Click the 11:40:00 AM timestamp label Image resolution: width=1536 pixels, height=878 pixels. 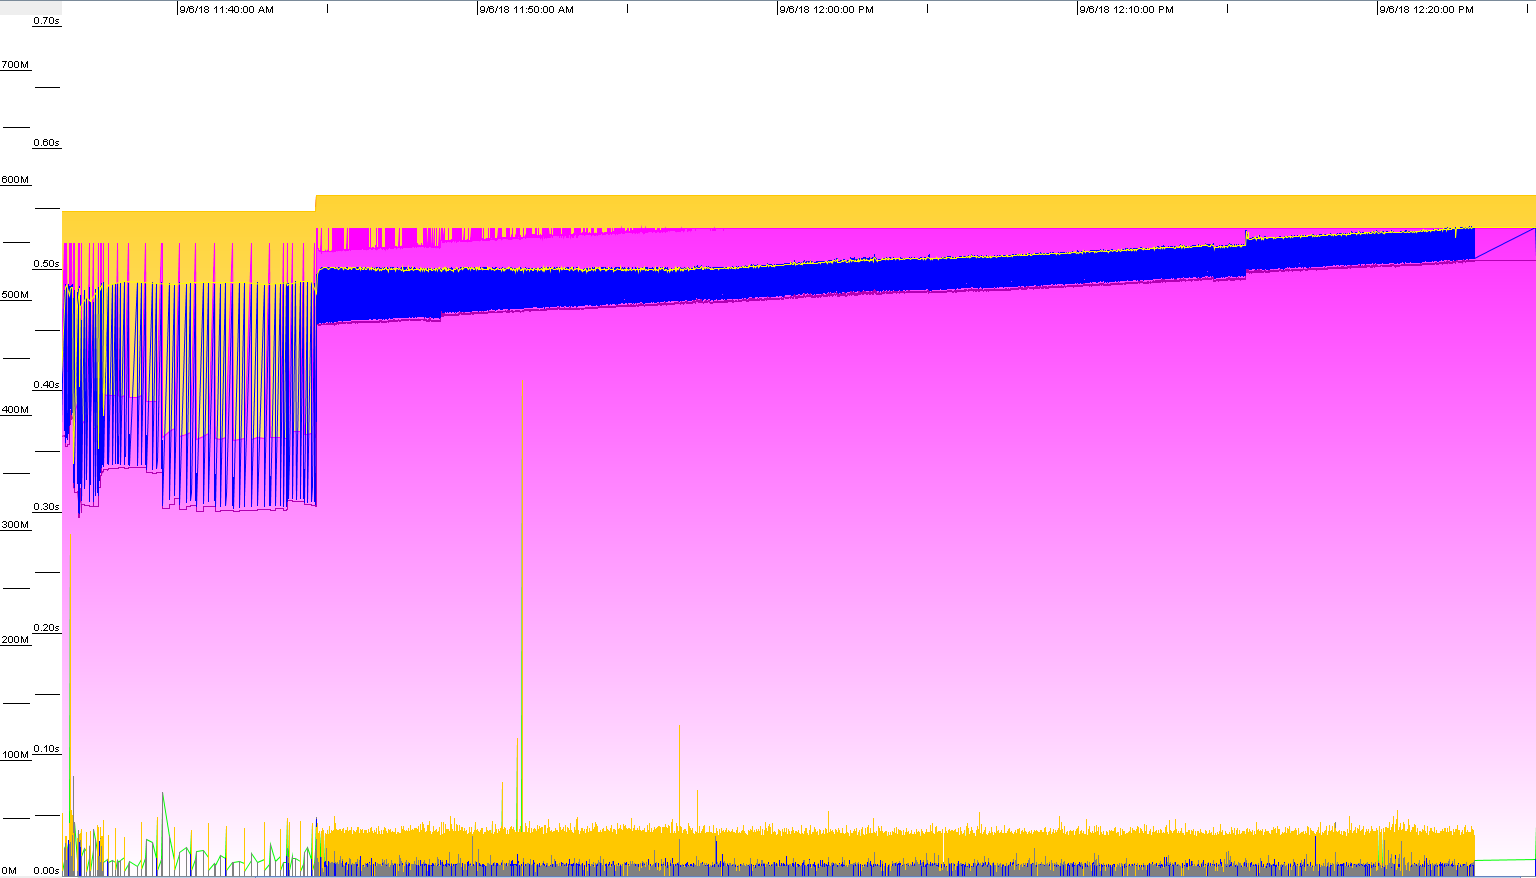(x=226, y=10)
